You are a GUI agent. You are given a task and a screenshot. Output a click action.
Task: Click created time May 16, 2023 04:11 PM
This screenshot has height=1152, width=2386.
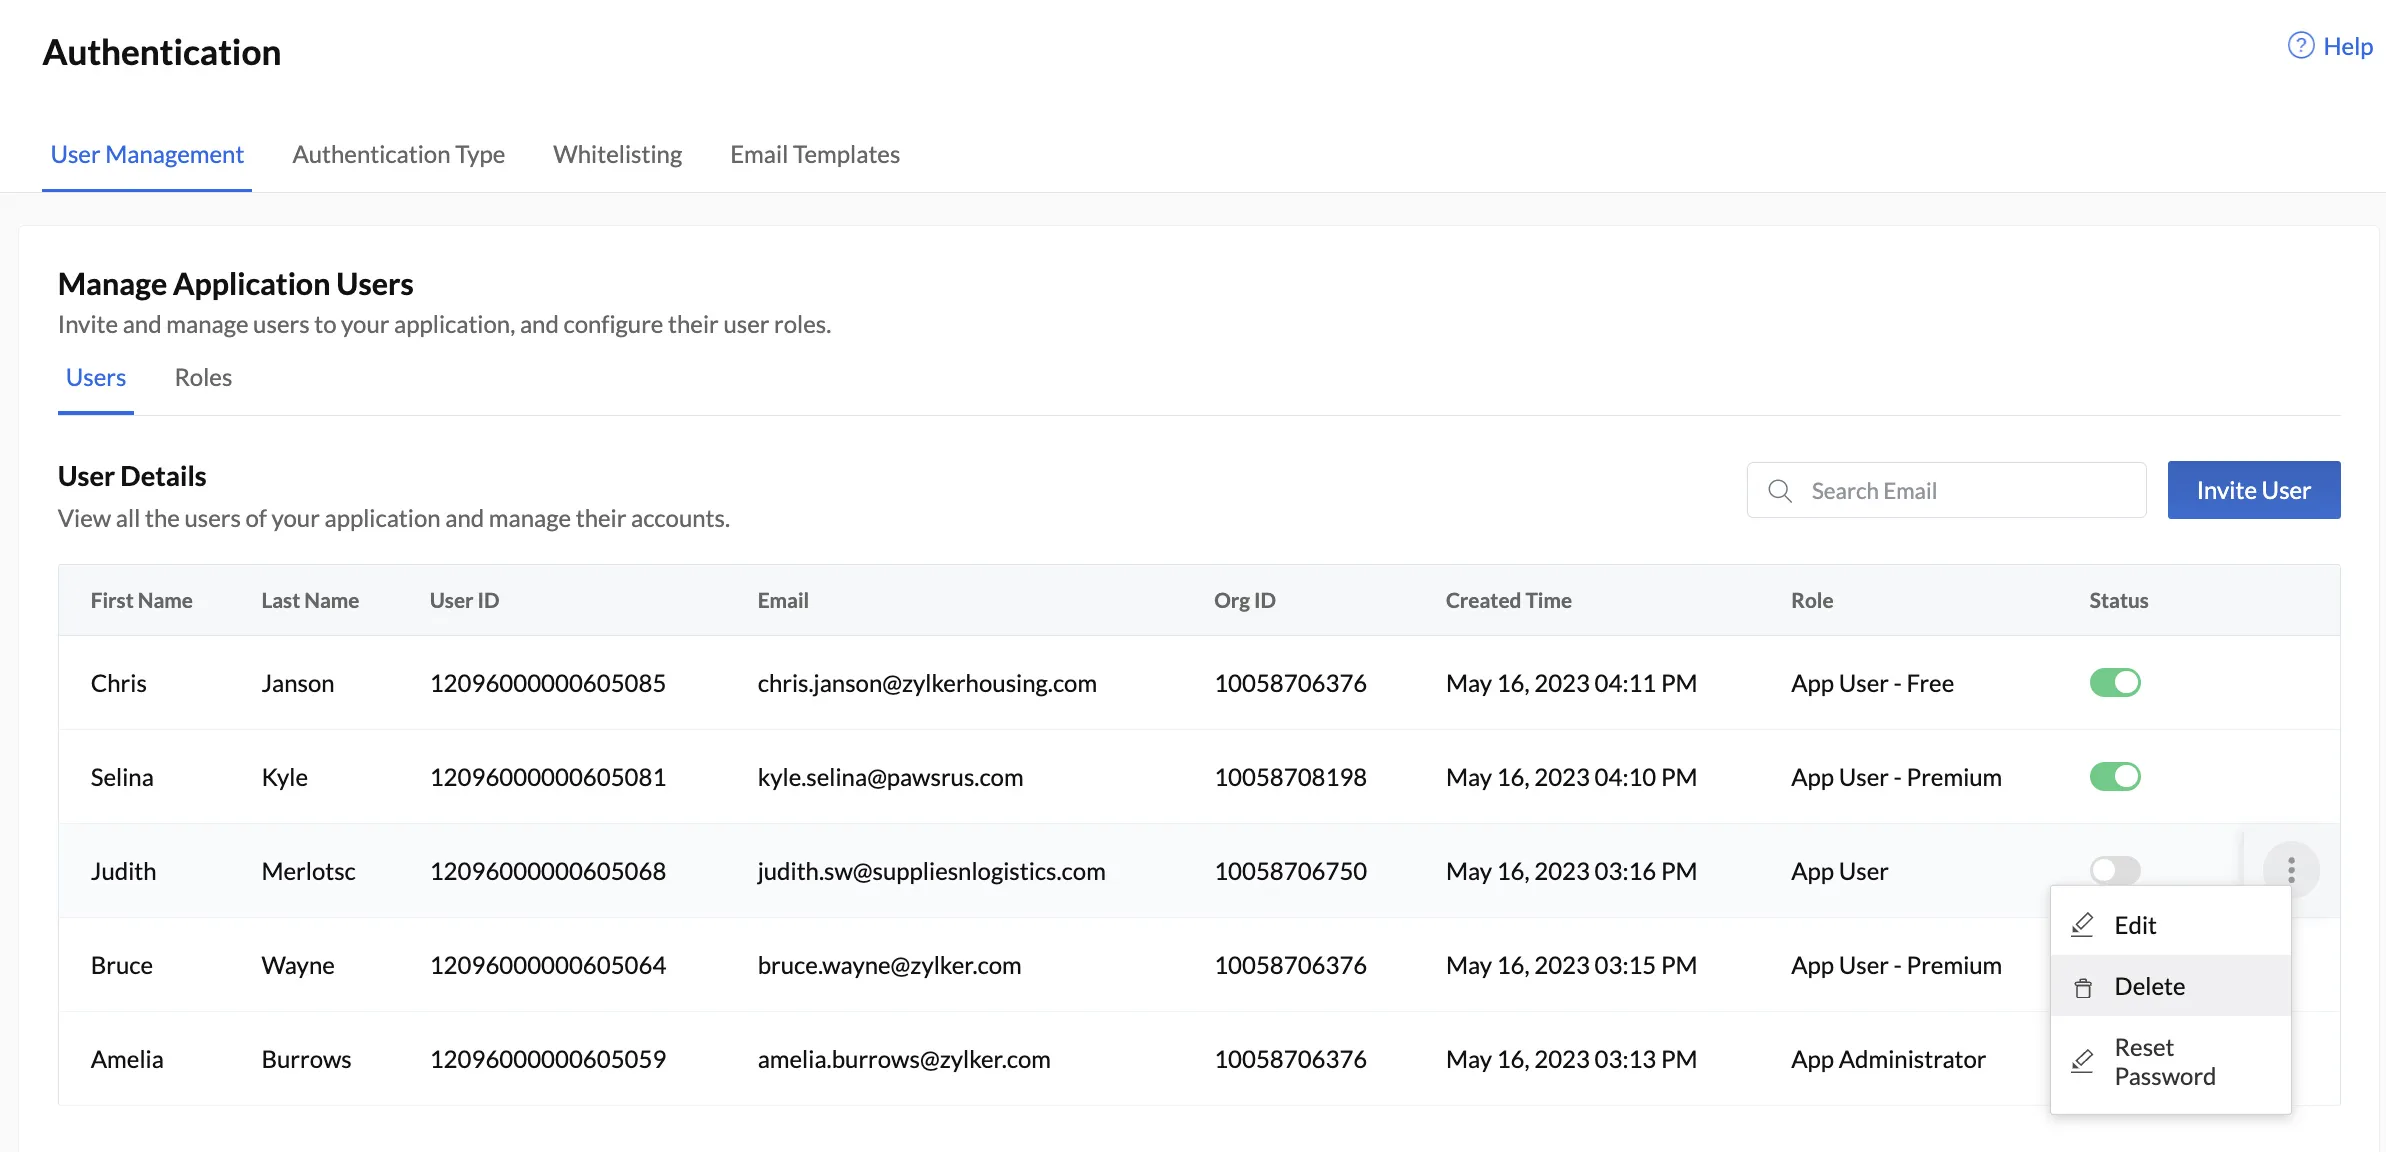(1571, 683)
